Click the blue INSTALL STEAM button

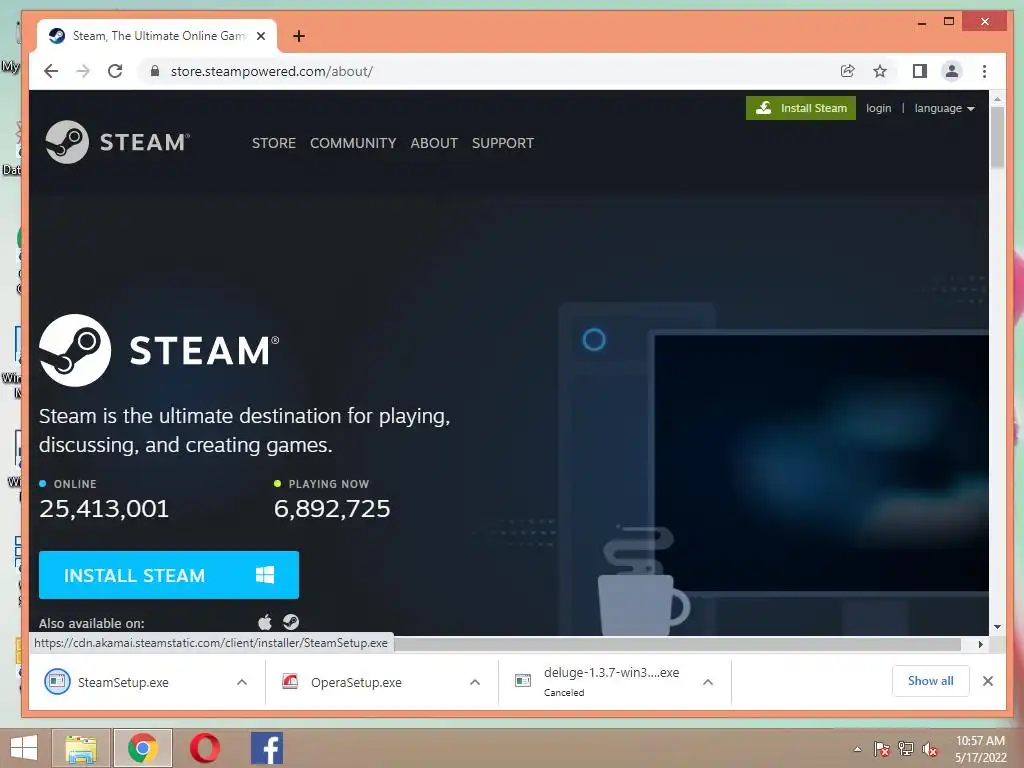168,575
